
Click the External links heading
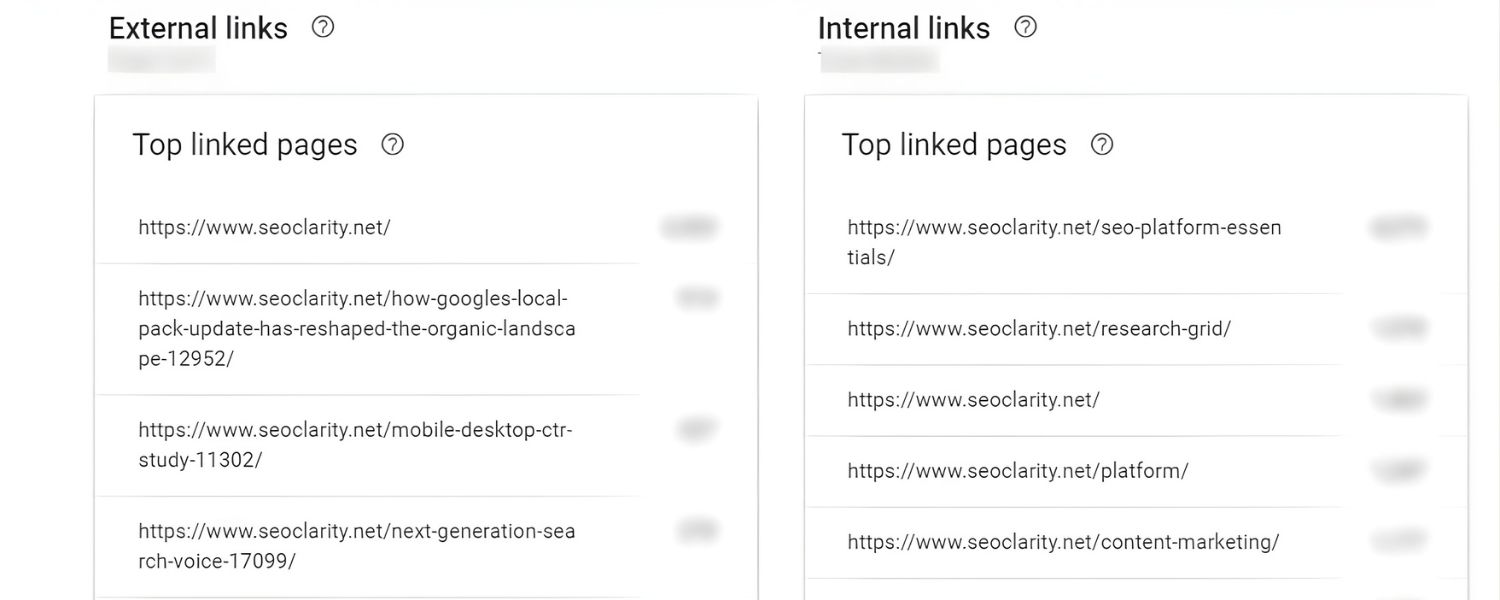[x=197, y=28]
